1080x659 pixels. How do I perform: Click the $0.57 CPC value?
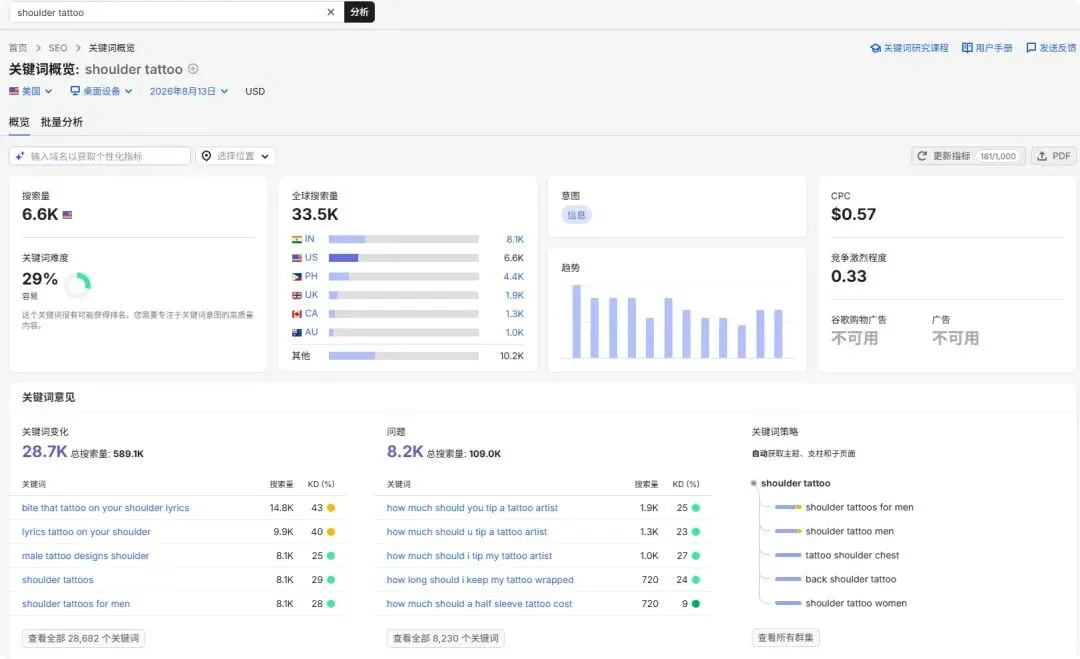(853, 214)
